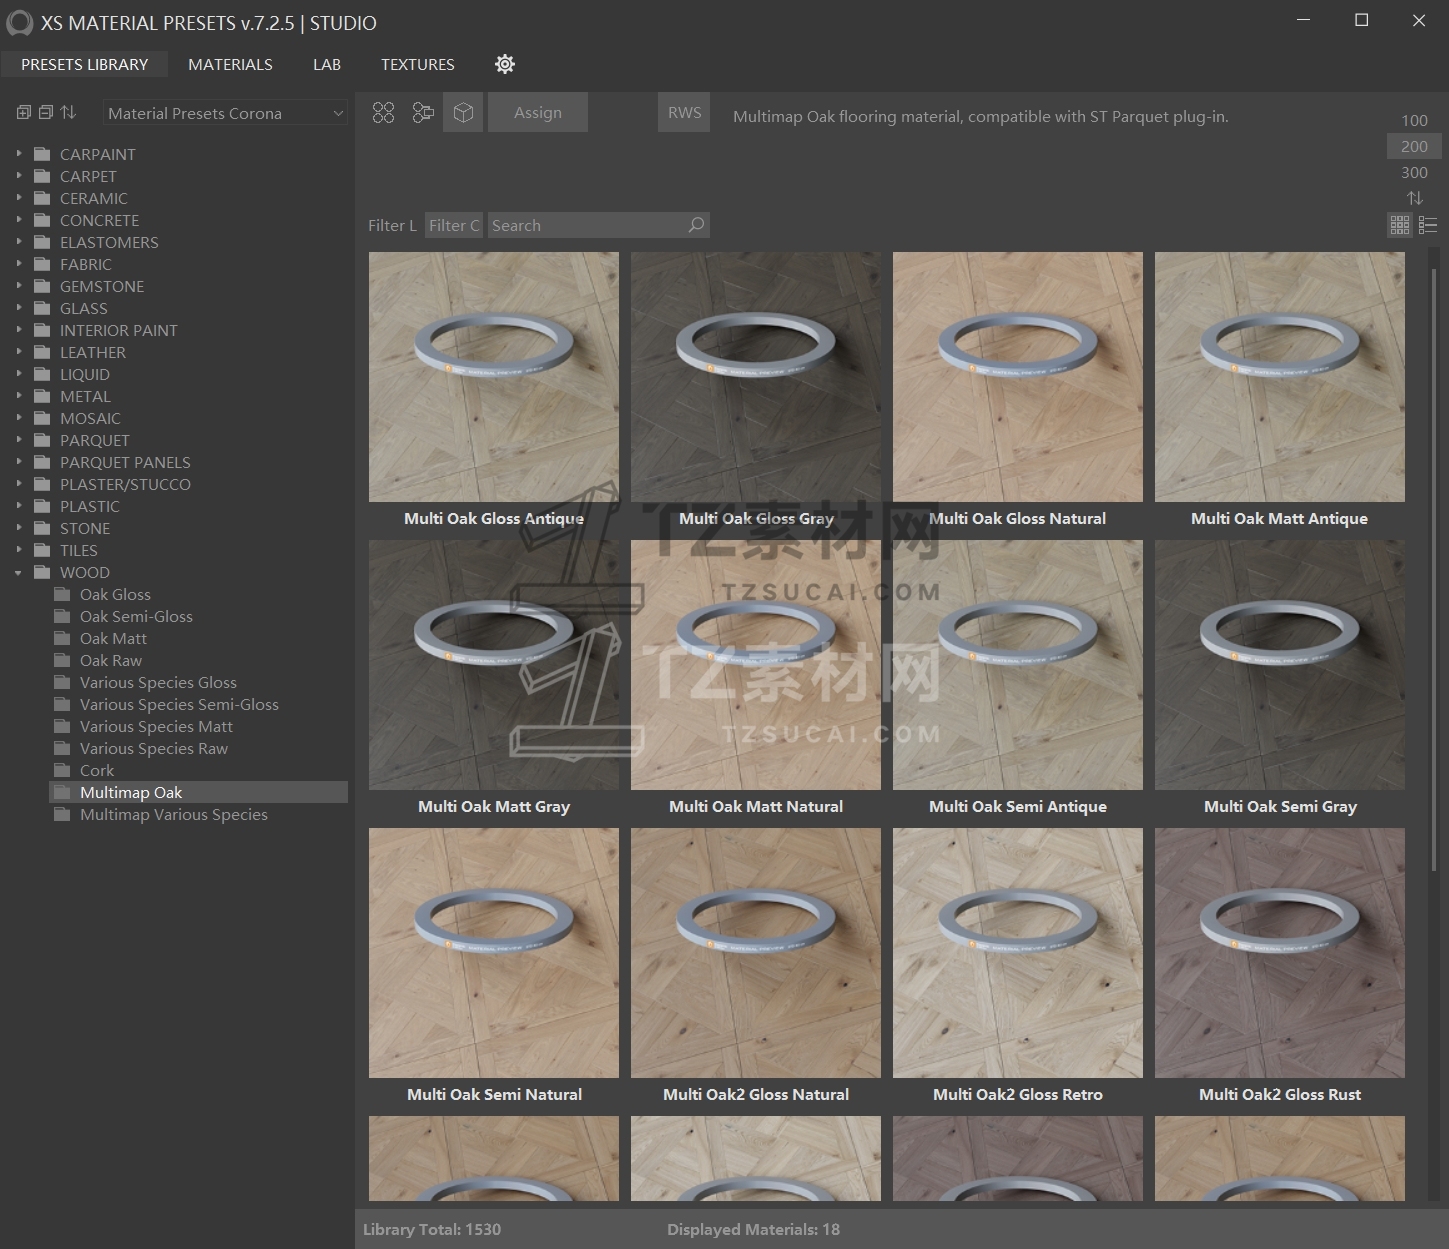Viewport: 1449px width, 1249px height.
Task: Click the four-circles icon left of Assign
Action: [383, 113]
